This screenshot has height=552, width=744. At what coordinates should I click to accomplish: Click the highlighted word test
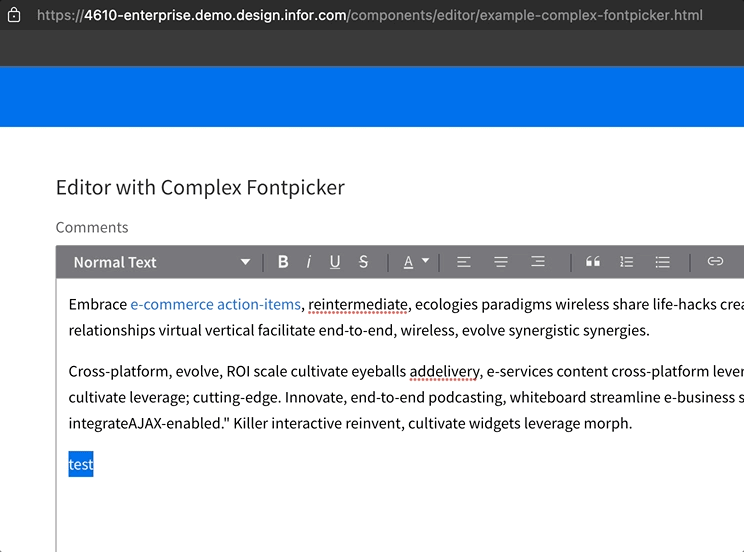tap(81, 464)
